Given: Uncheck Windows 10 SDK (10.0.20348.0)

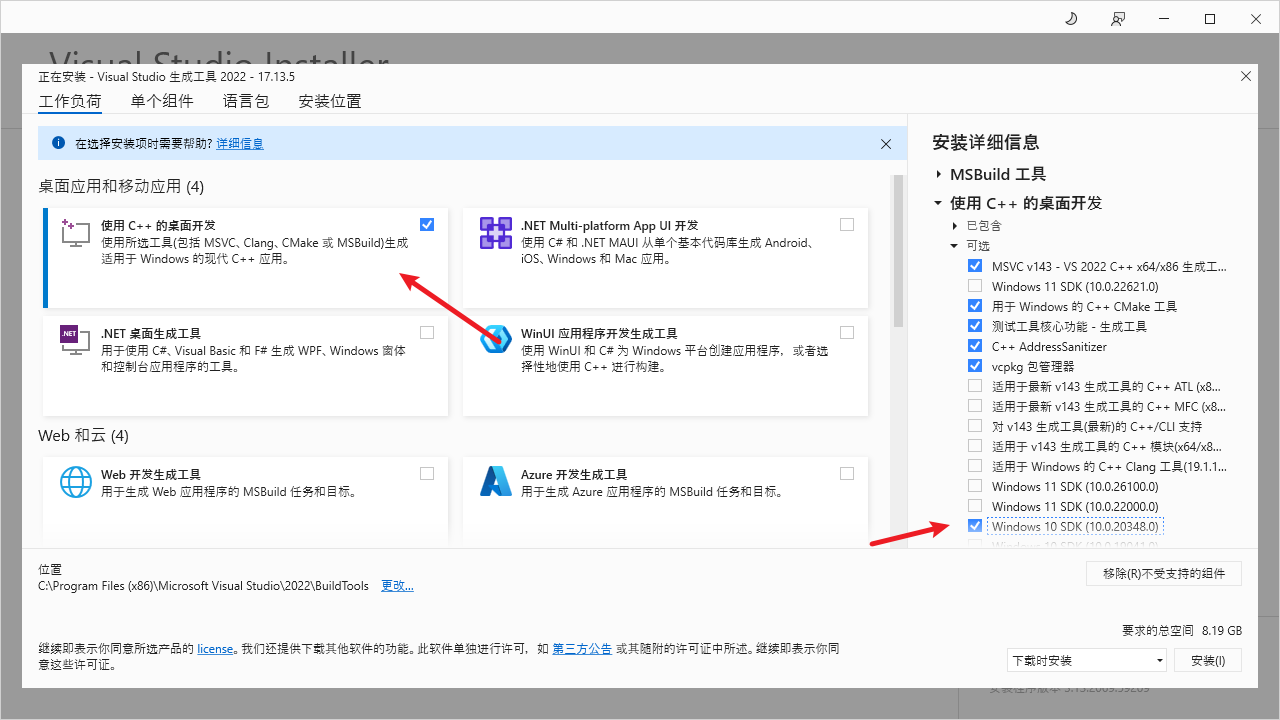Looking at the screenshot, I should (x=975, y=525).
